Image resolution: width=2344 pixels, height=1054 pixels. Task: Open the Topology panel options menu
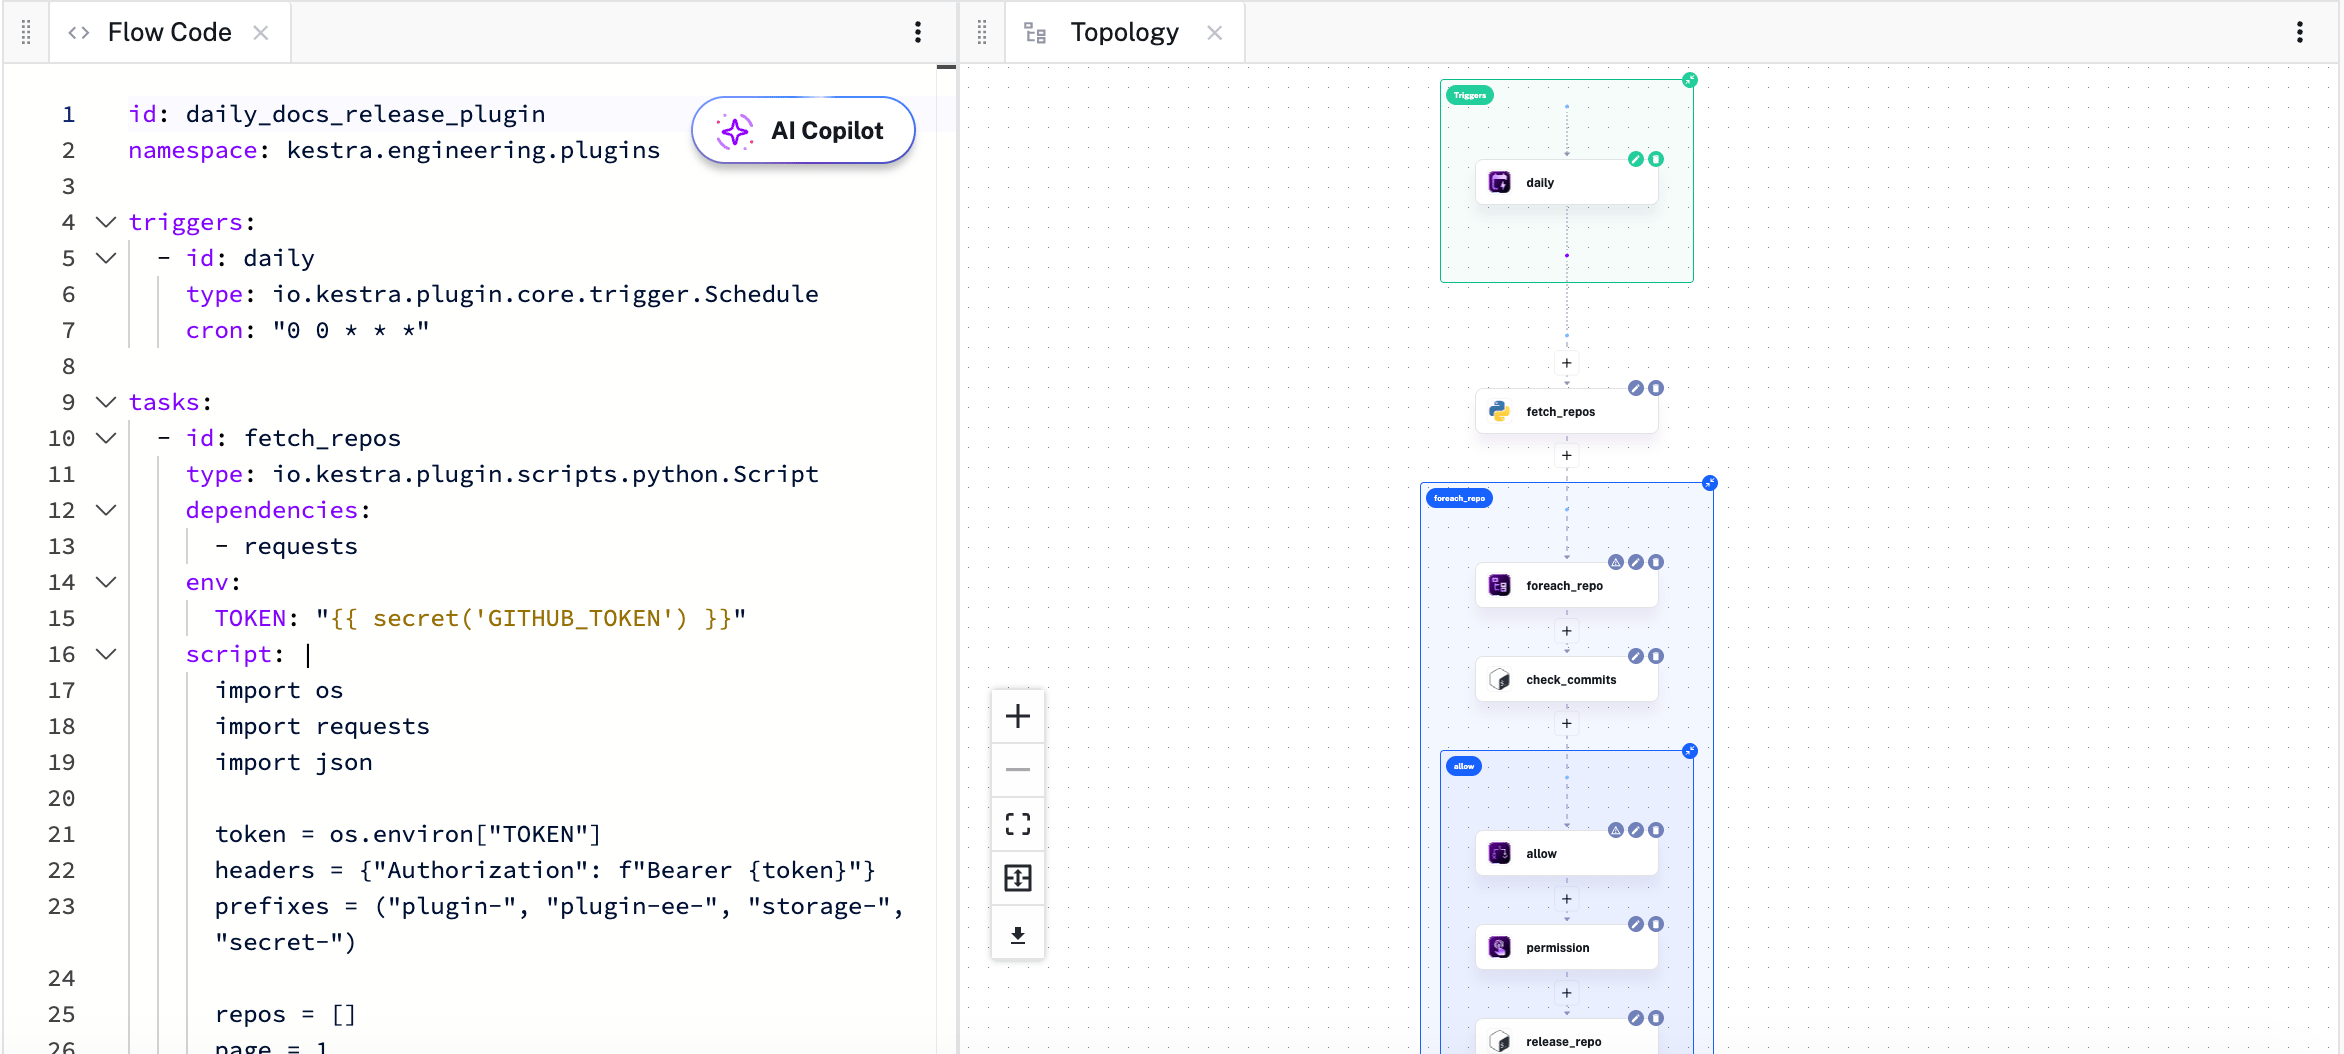(x=2300, y=32)
